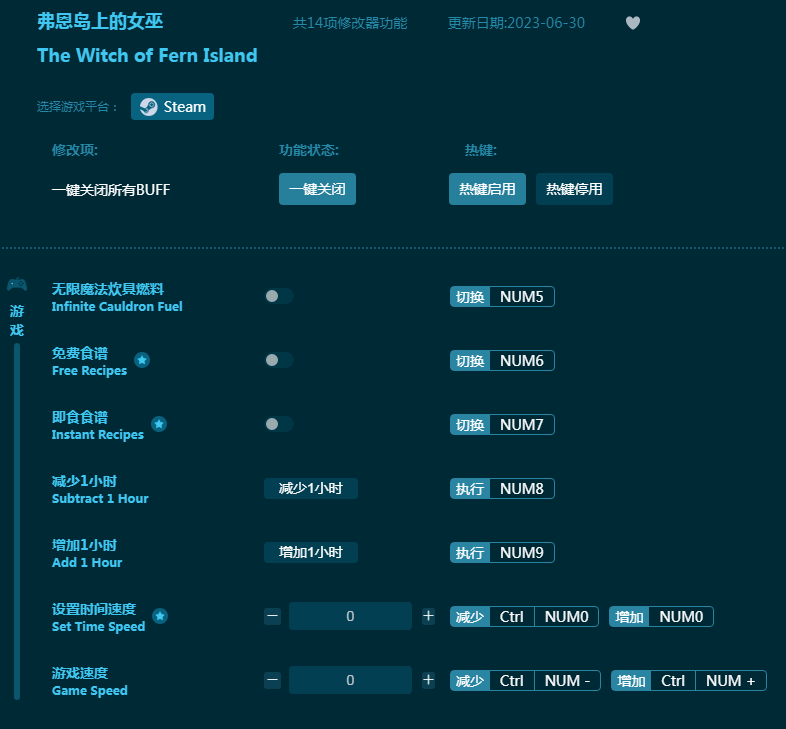Viewport: 786px width, 729px height.
Task: Click the 共14项修改器功能 text
Action: [350, 23]
